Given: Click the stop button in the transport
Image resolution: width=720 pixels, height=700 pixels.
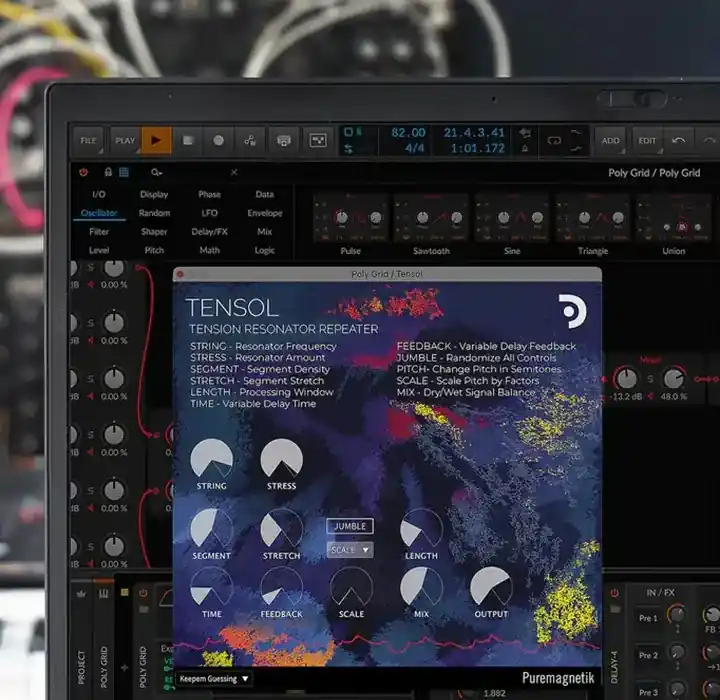Looking at the screenshot, I should [188, 140].
